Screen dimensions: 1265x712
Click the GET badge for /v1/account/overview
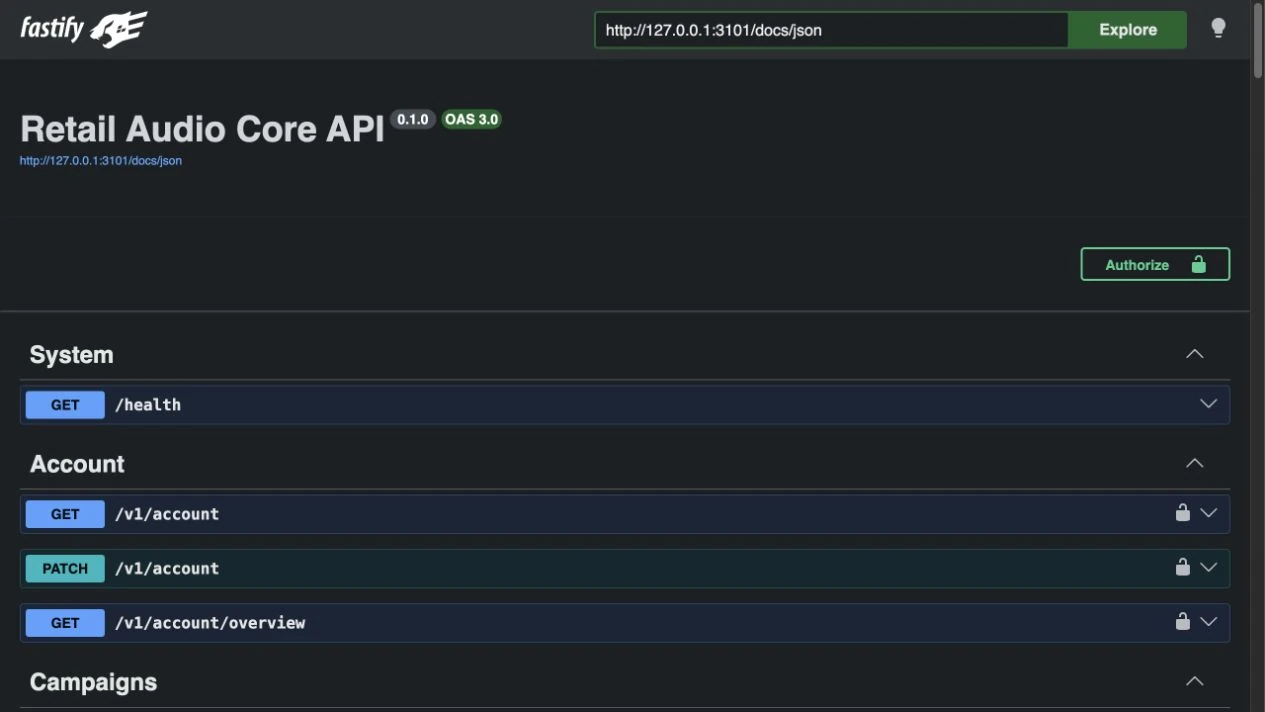[65, 623]
